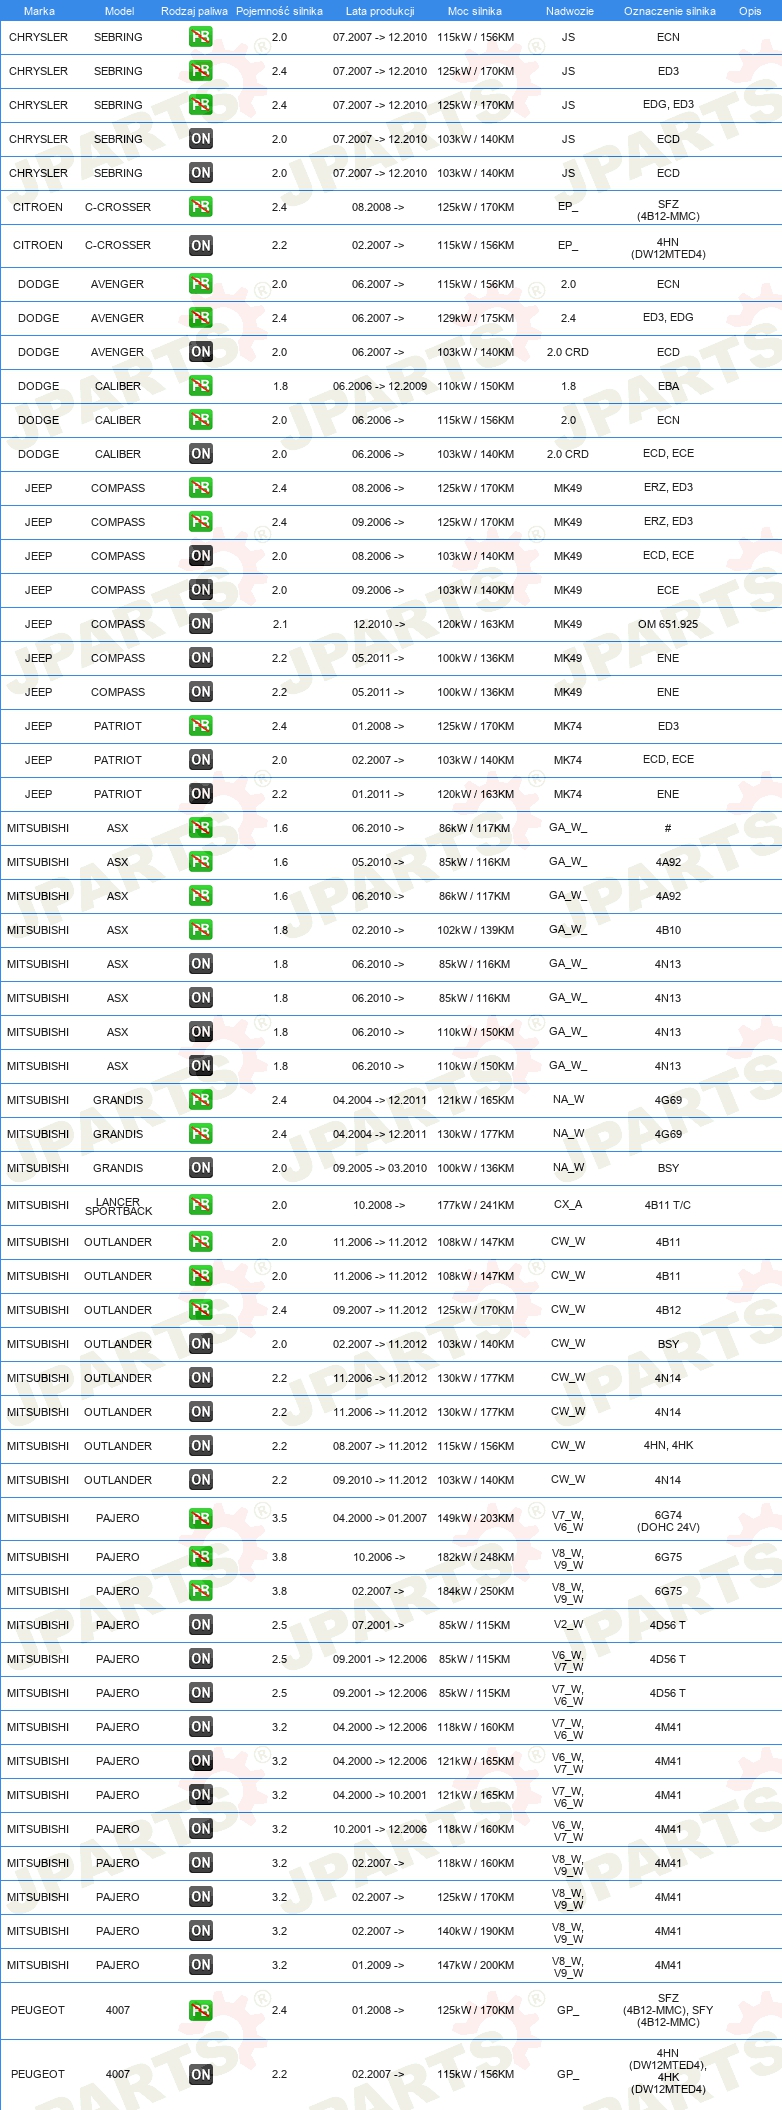Click petrol icon in Mitsubishi ASX 4B10 row
Viewport: 782px width, 2110px height.
click(201, 930)
